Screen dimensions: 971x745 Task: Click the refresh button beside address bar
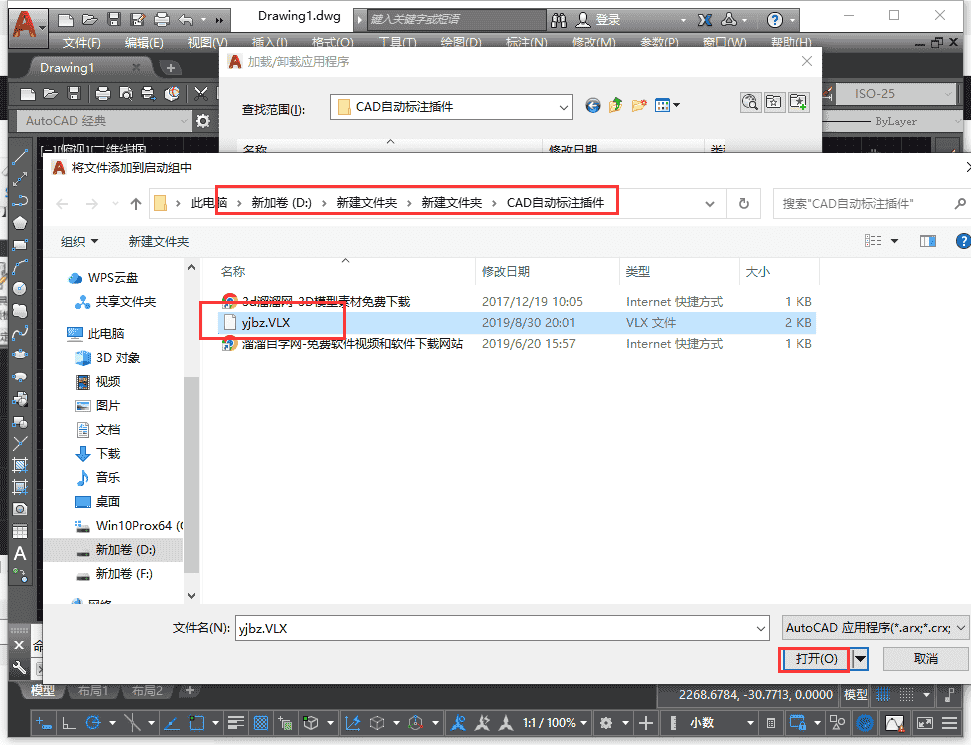744,203
